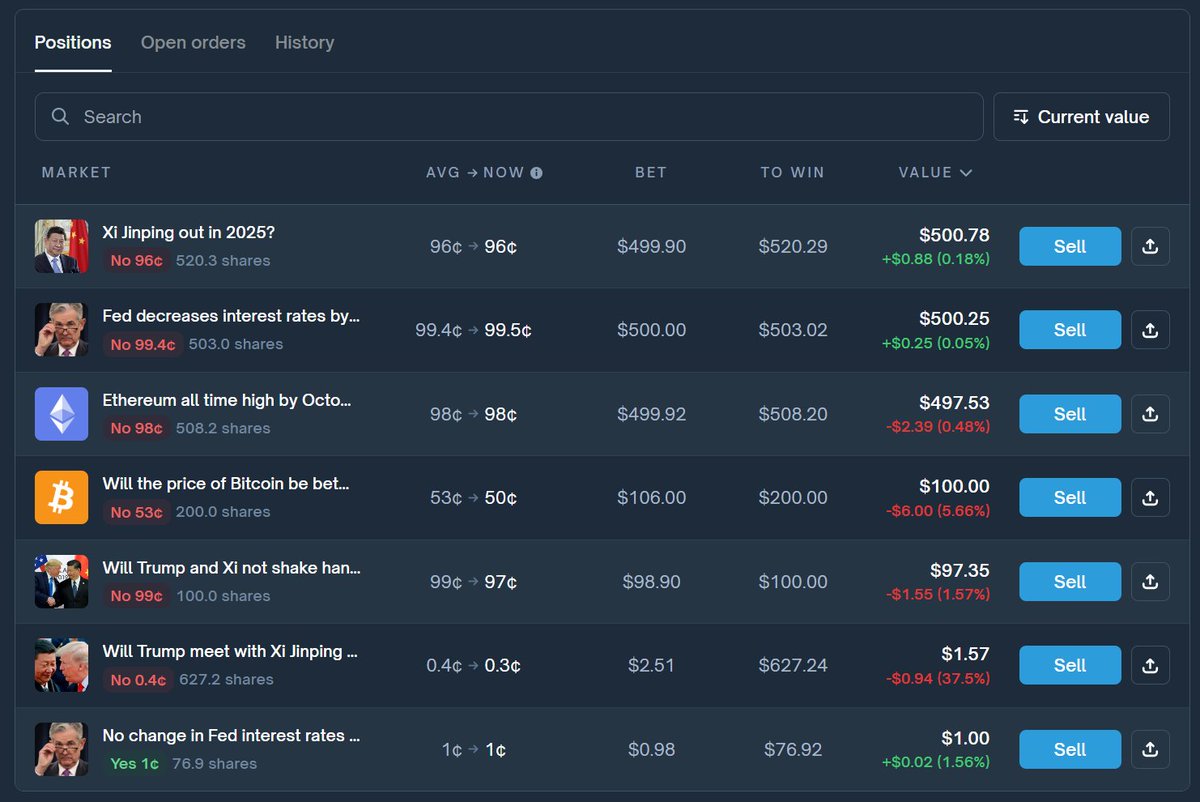
Task: Open the Ethereum logo market thumbnail
Action: click(x=62, y=414)
